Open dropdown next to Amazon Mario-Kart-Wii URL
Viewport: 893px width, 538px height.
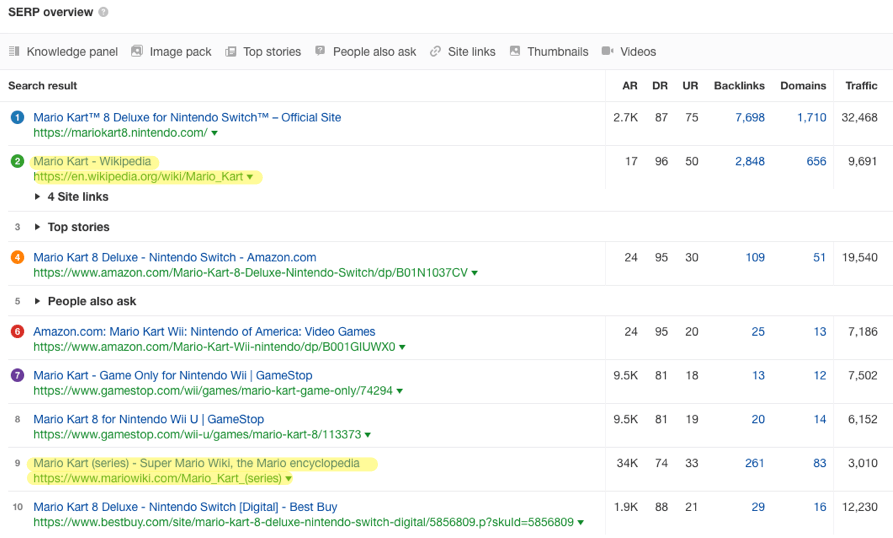pos(402,347)
